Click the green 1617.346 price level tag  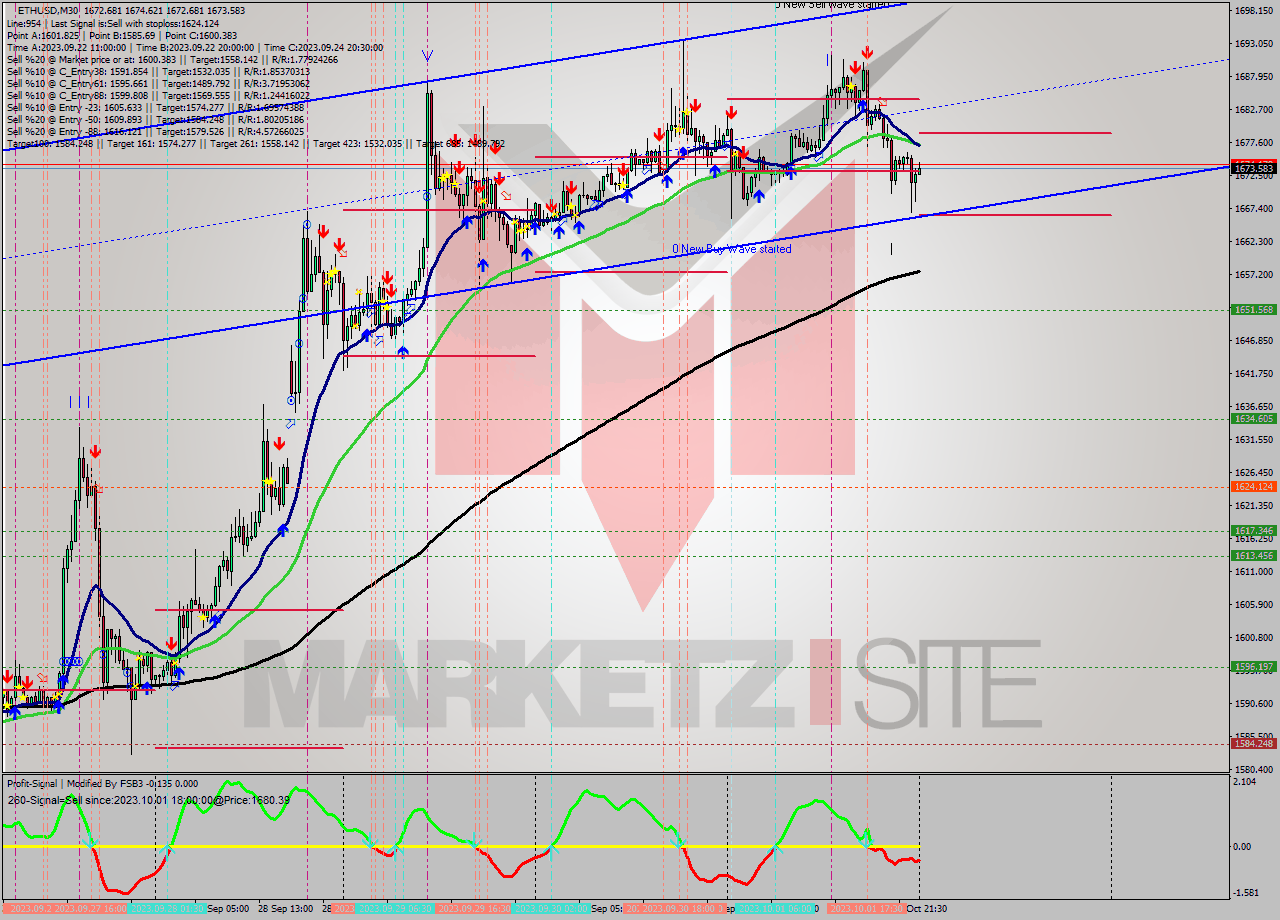coord(1253,531)
